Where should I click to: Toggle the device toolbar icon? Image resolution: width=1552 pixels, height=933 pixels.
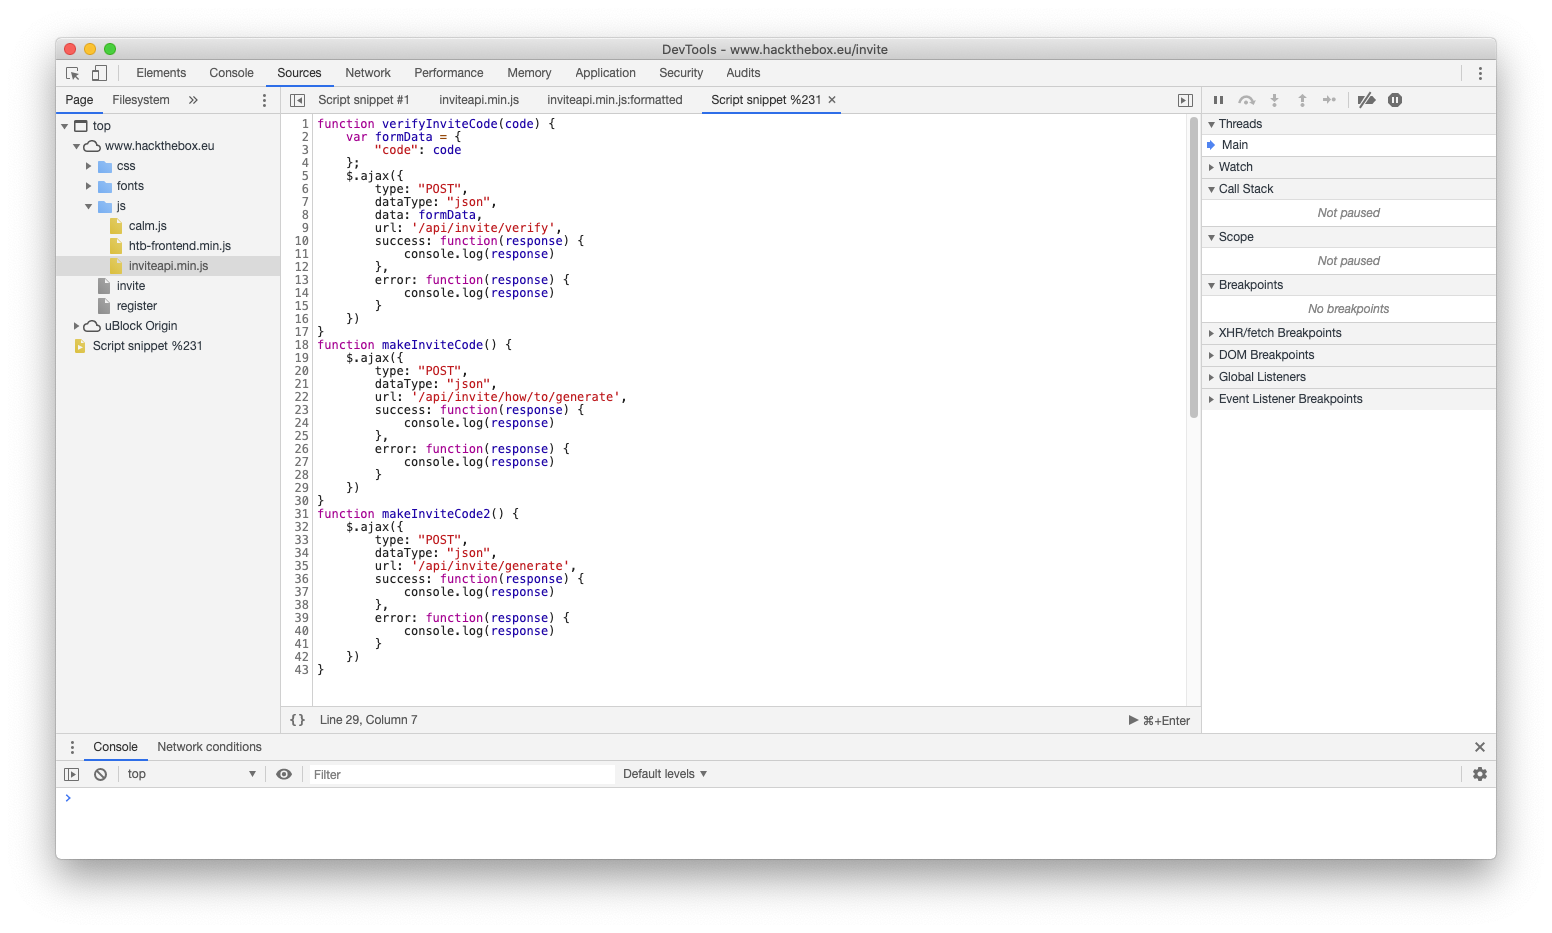[x=99, y=73]
